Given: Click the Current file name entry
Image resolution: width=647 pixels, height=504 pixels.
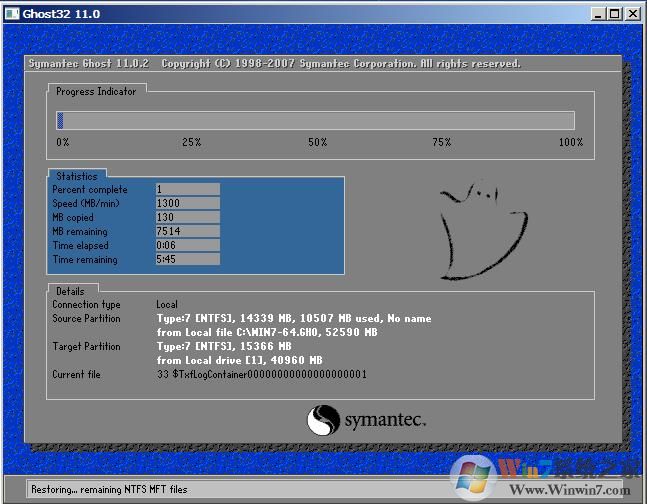Looking at the screenshot, I should (262, 375).
